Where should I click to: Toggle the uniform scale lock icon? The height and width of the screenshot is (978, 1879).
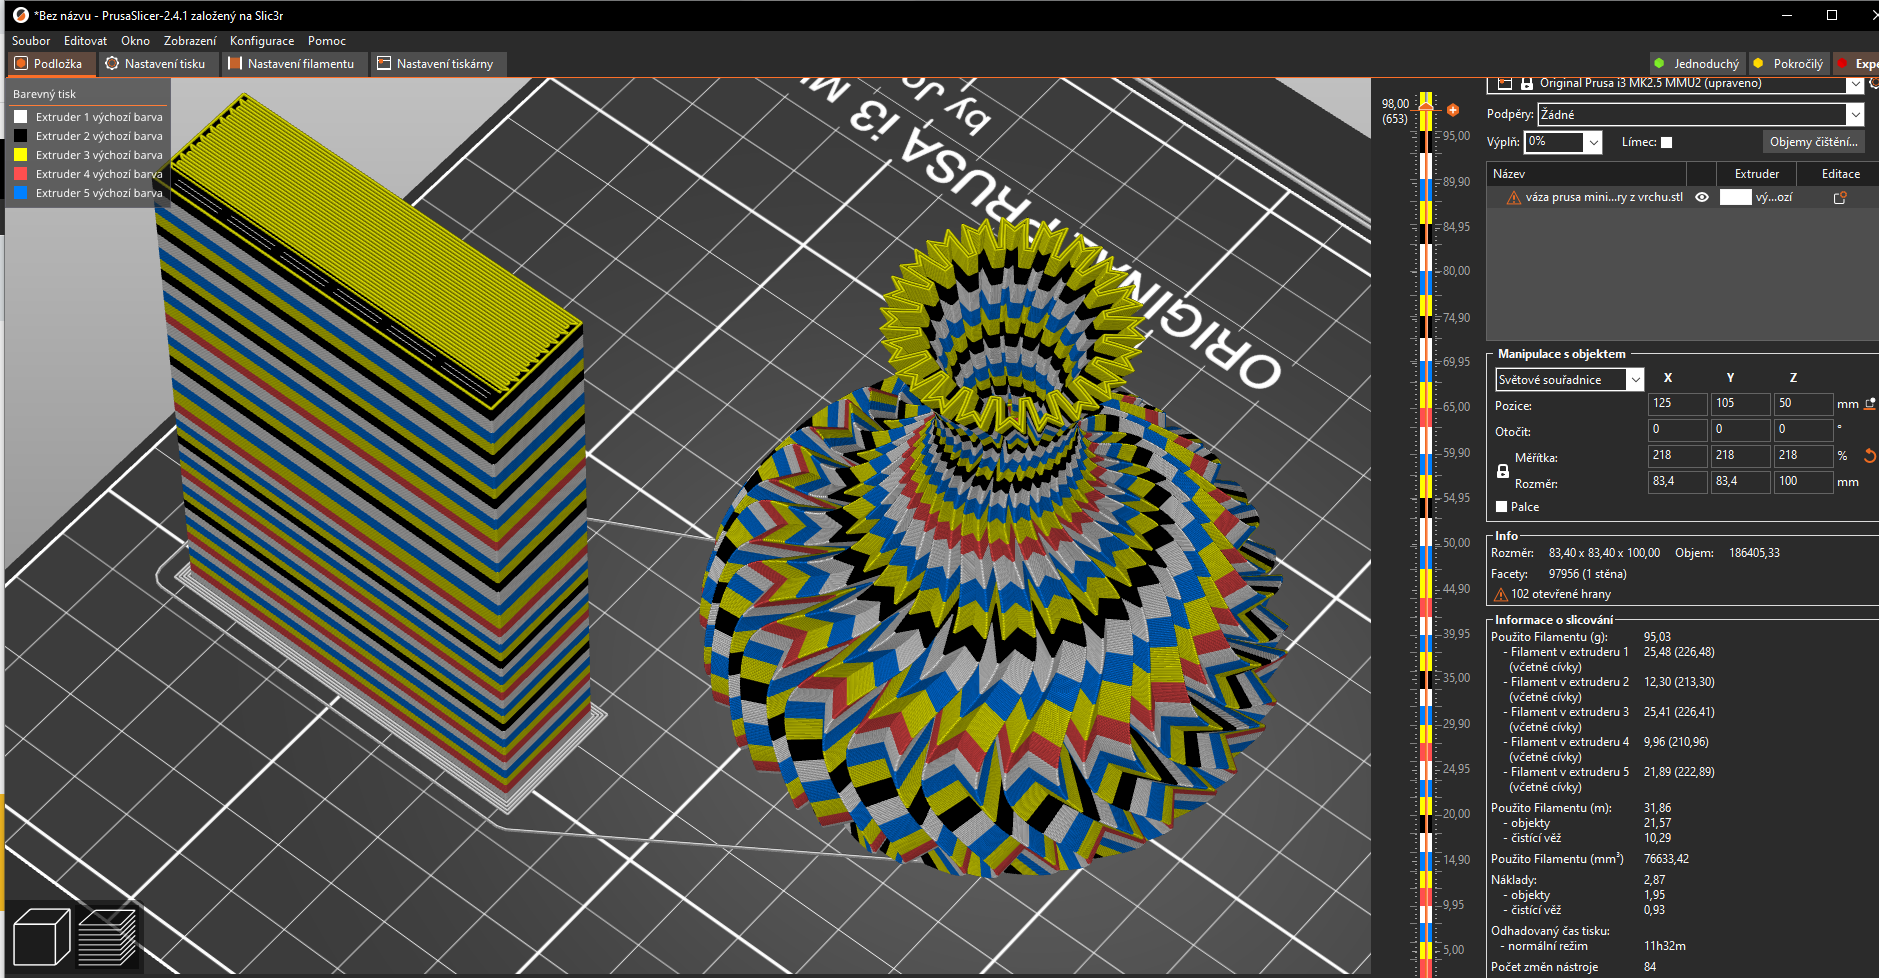1502,471
